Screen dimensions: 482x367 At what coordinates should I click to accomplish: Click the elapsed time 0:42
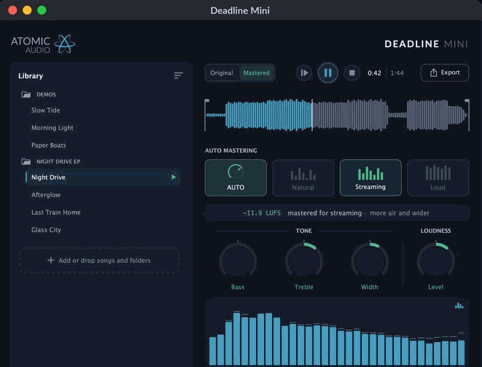tap(374, 73)
